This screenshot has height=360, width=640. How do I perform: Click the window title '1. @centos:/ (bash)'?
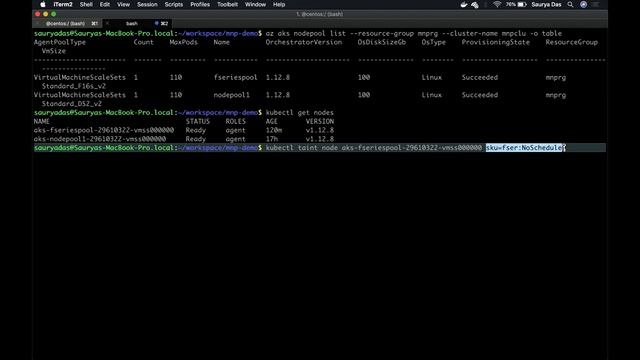click(320, 14)
